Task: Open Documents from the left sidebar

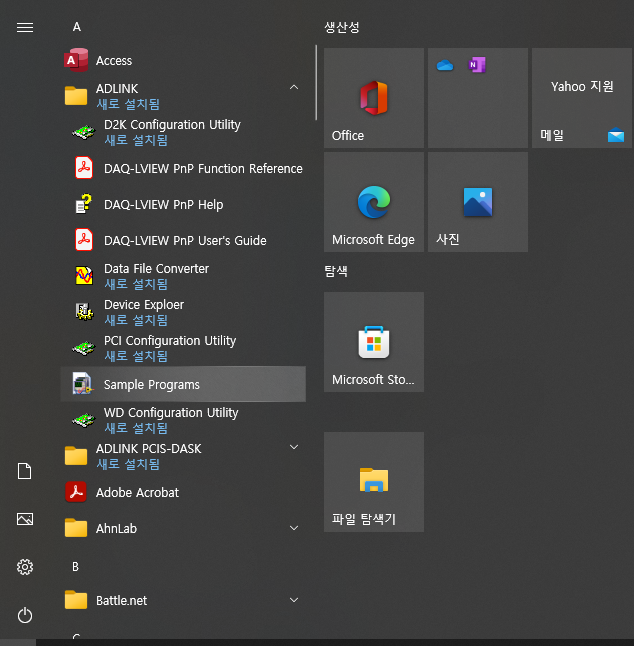Action: [x=25, y=471]
